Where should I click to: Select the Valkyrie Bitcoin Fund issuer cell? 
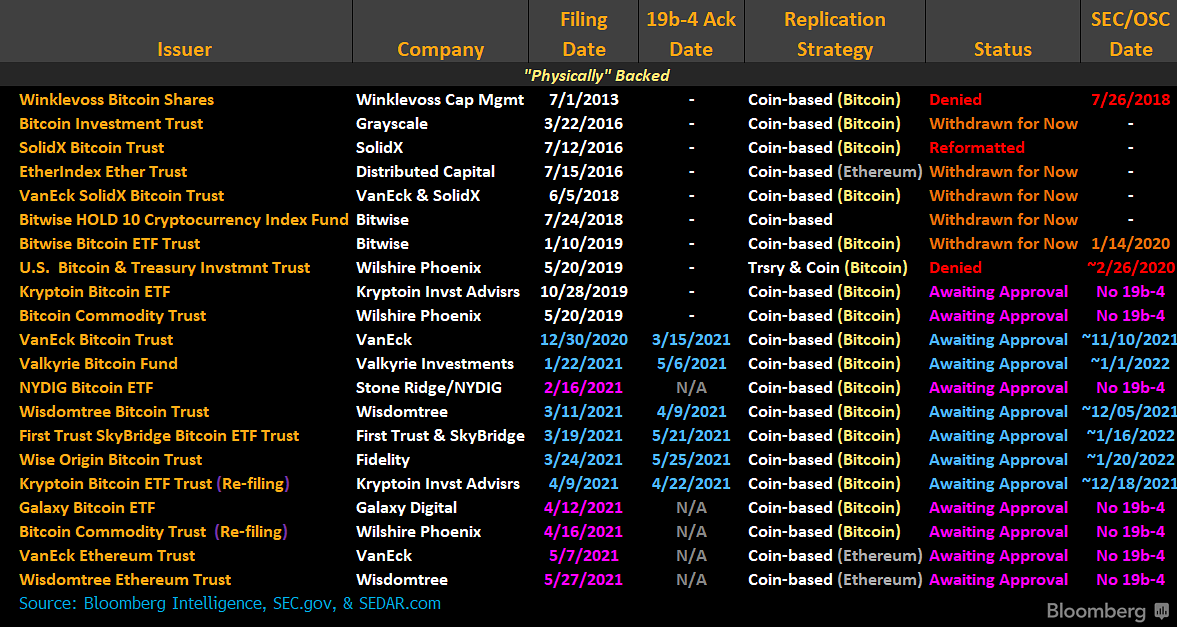point(98,363)
